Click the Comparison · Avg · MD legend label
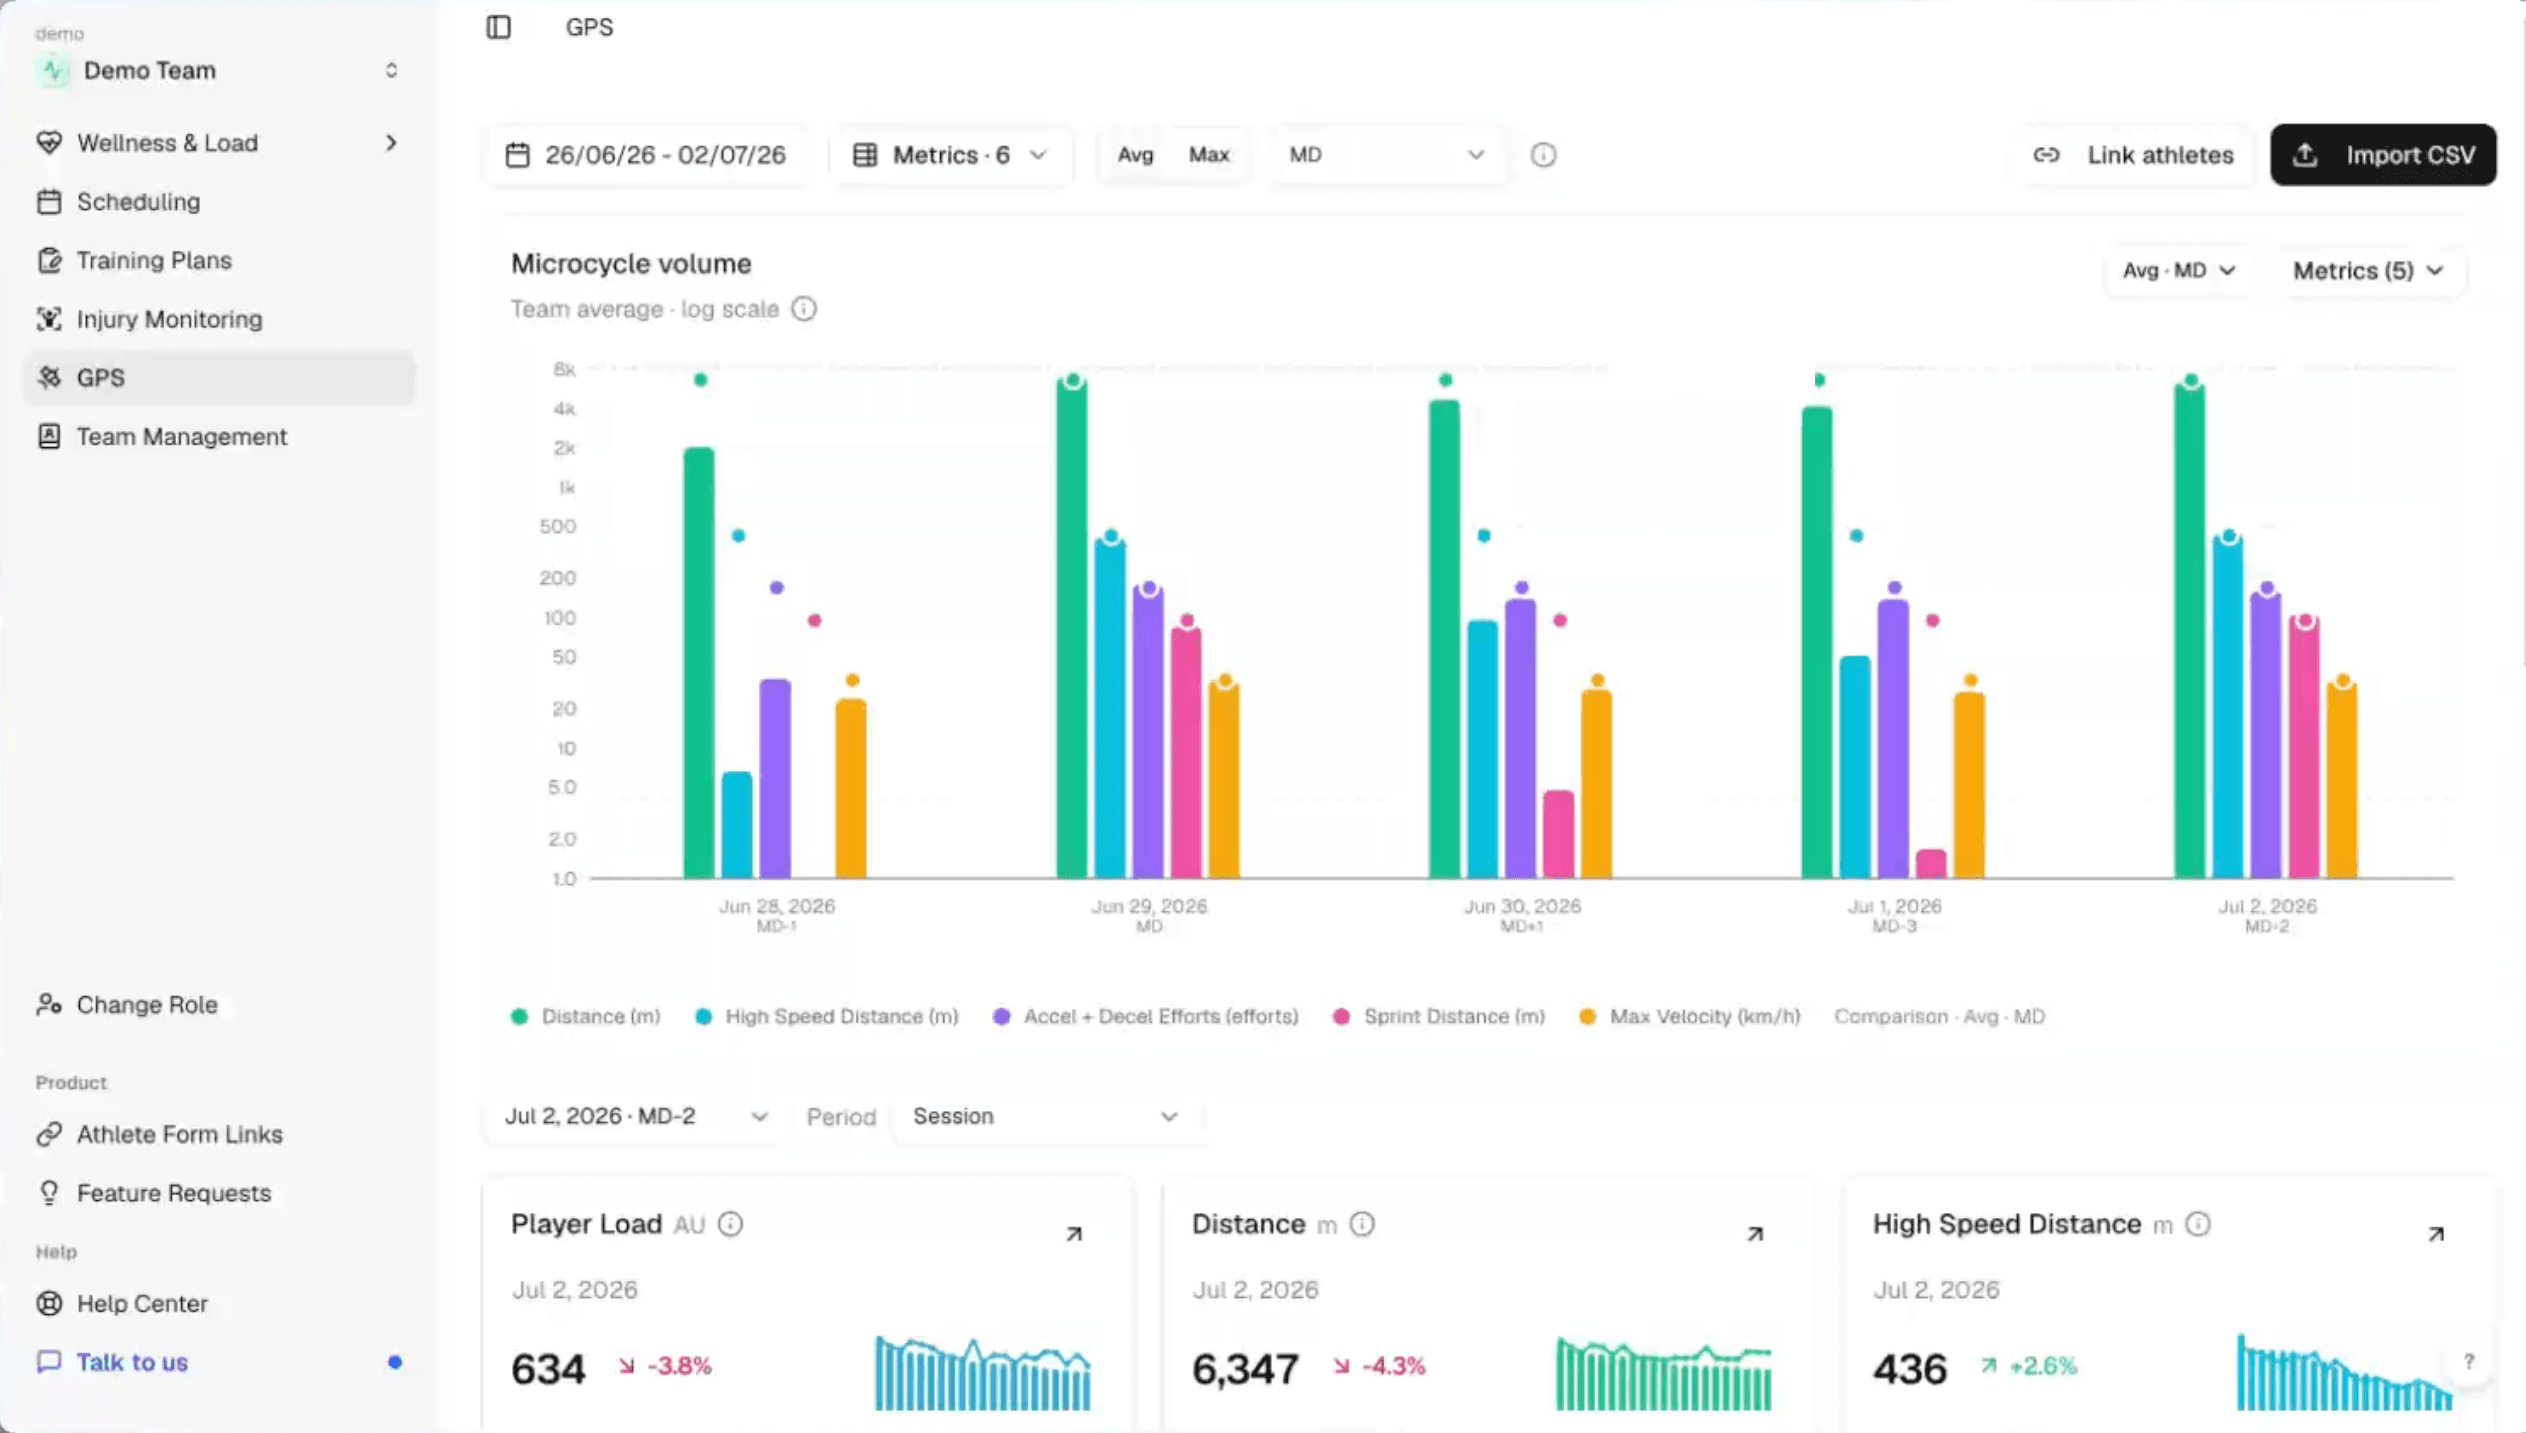2526x1433 pixels. point(1939,1017)
